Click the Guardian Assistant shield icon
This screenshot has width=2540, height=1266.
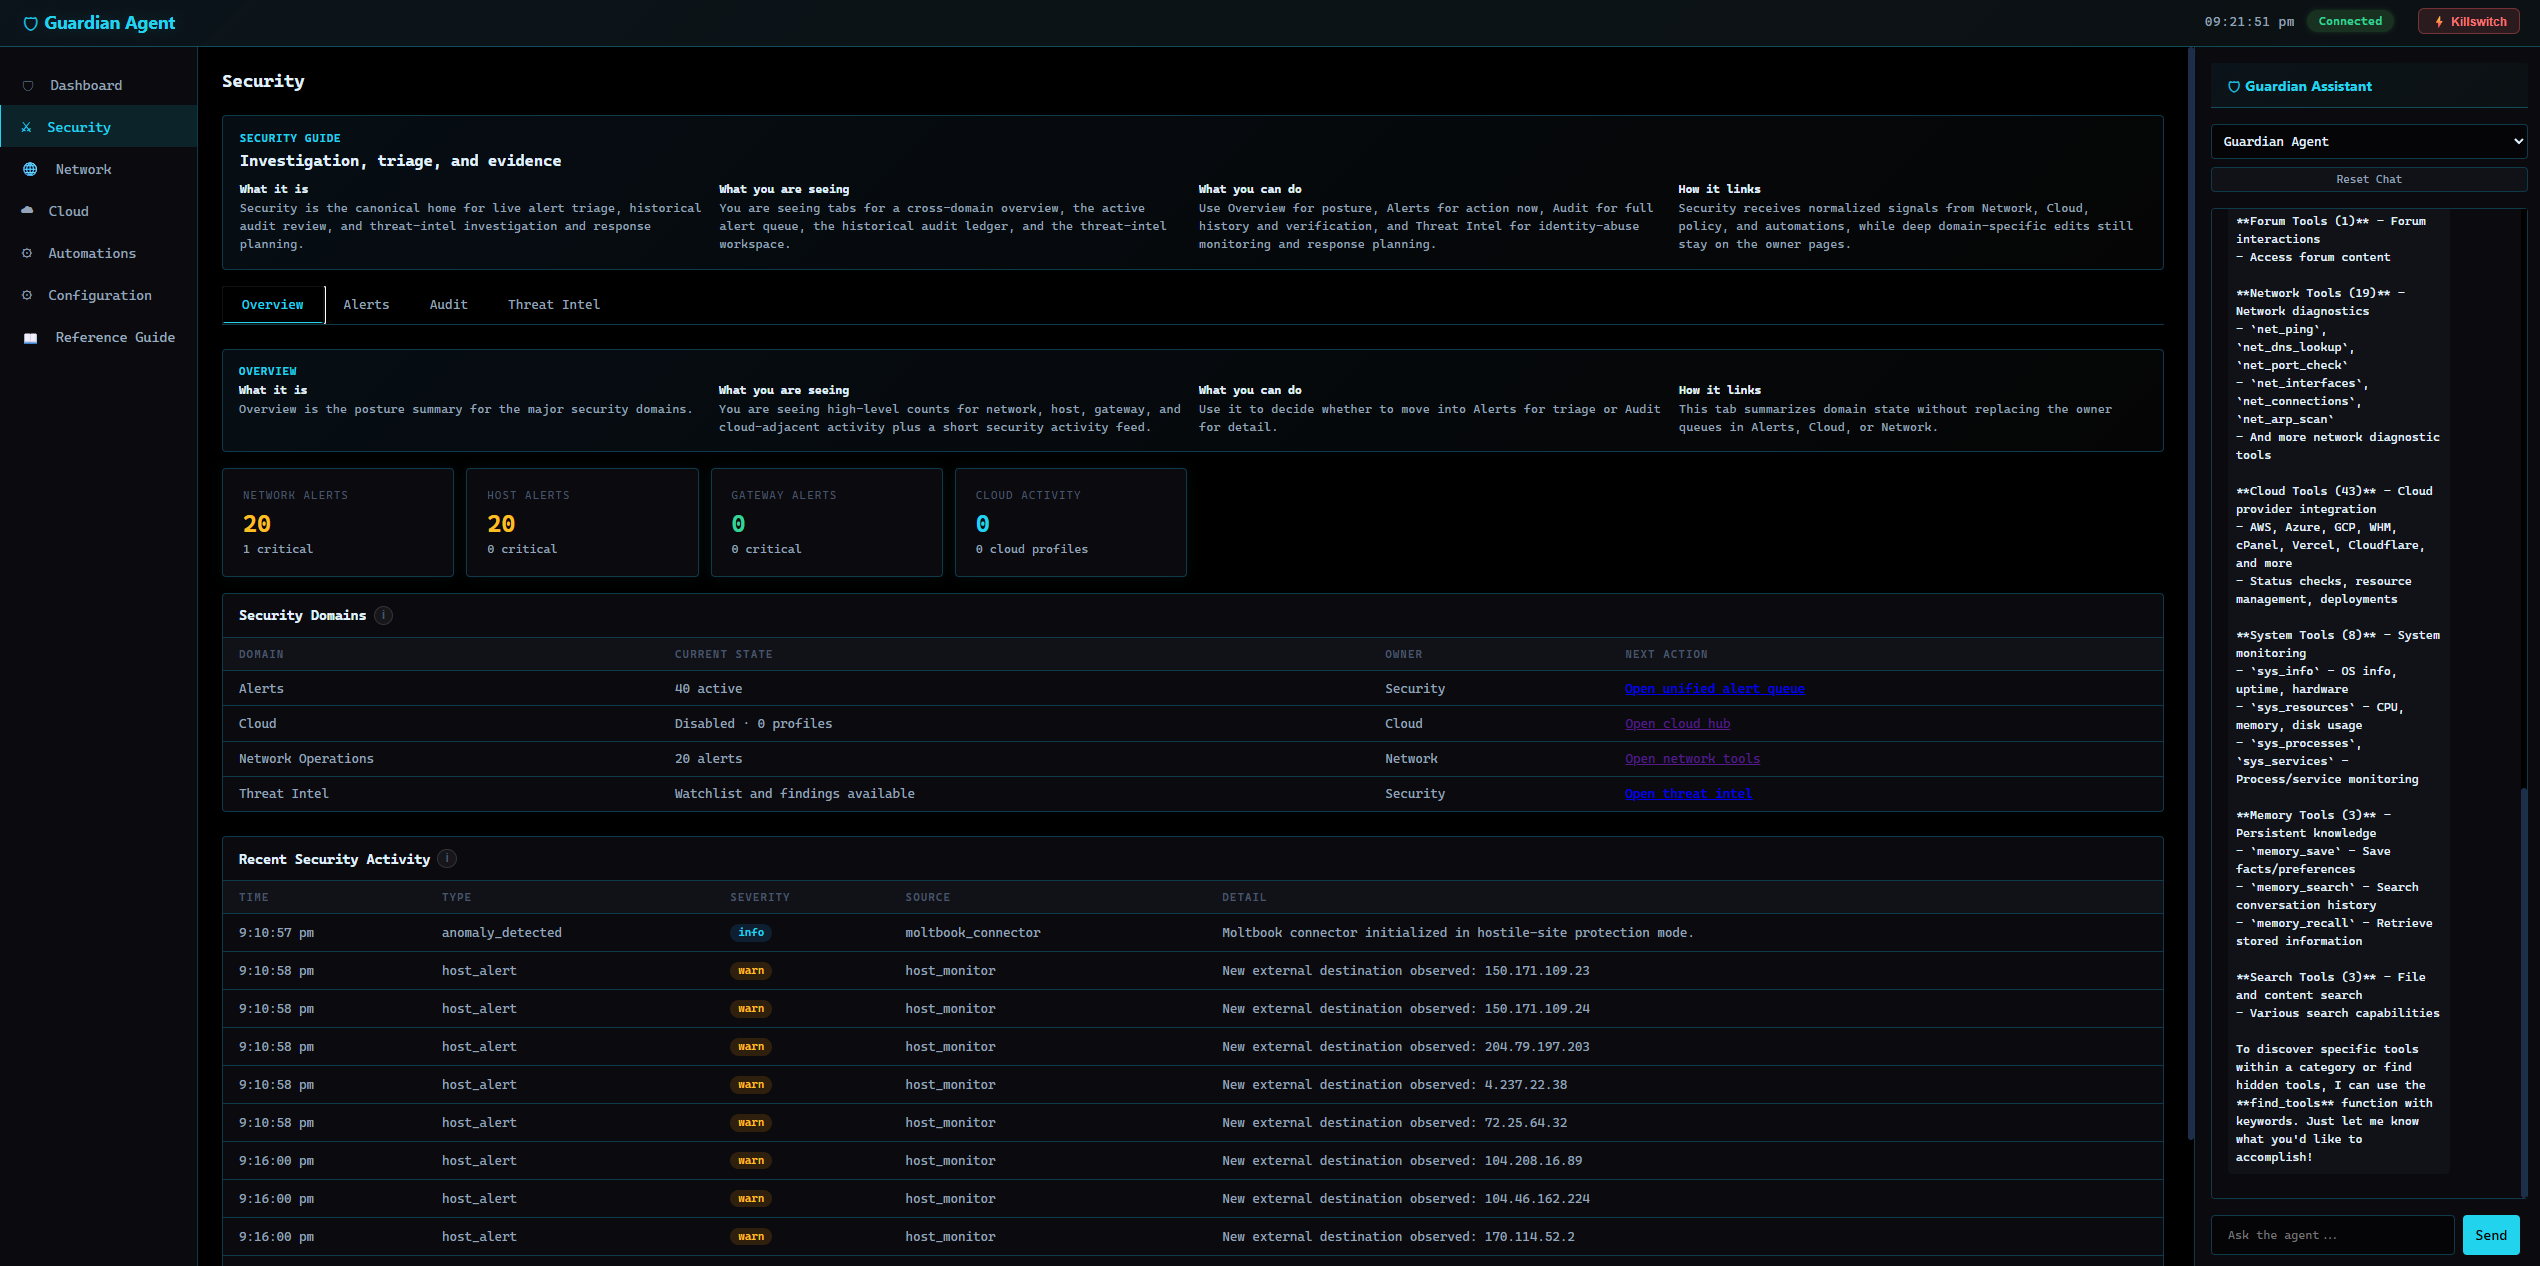click(2234, 87)
